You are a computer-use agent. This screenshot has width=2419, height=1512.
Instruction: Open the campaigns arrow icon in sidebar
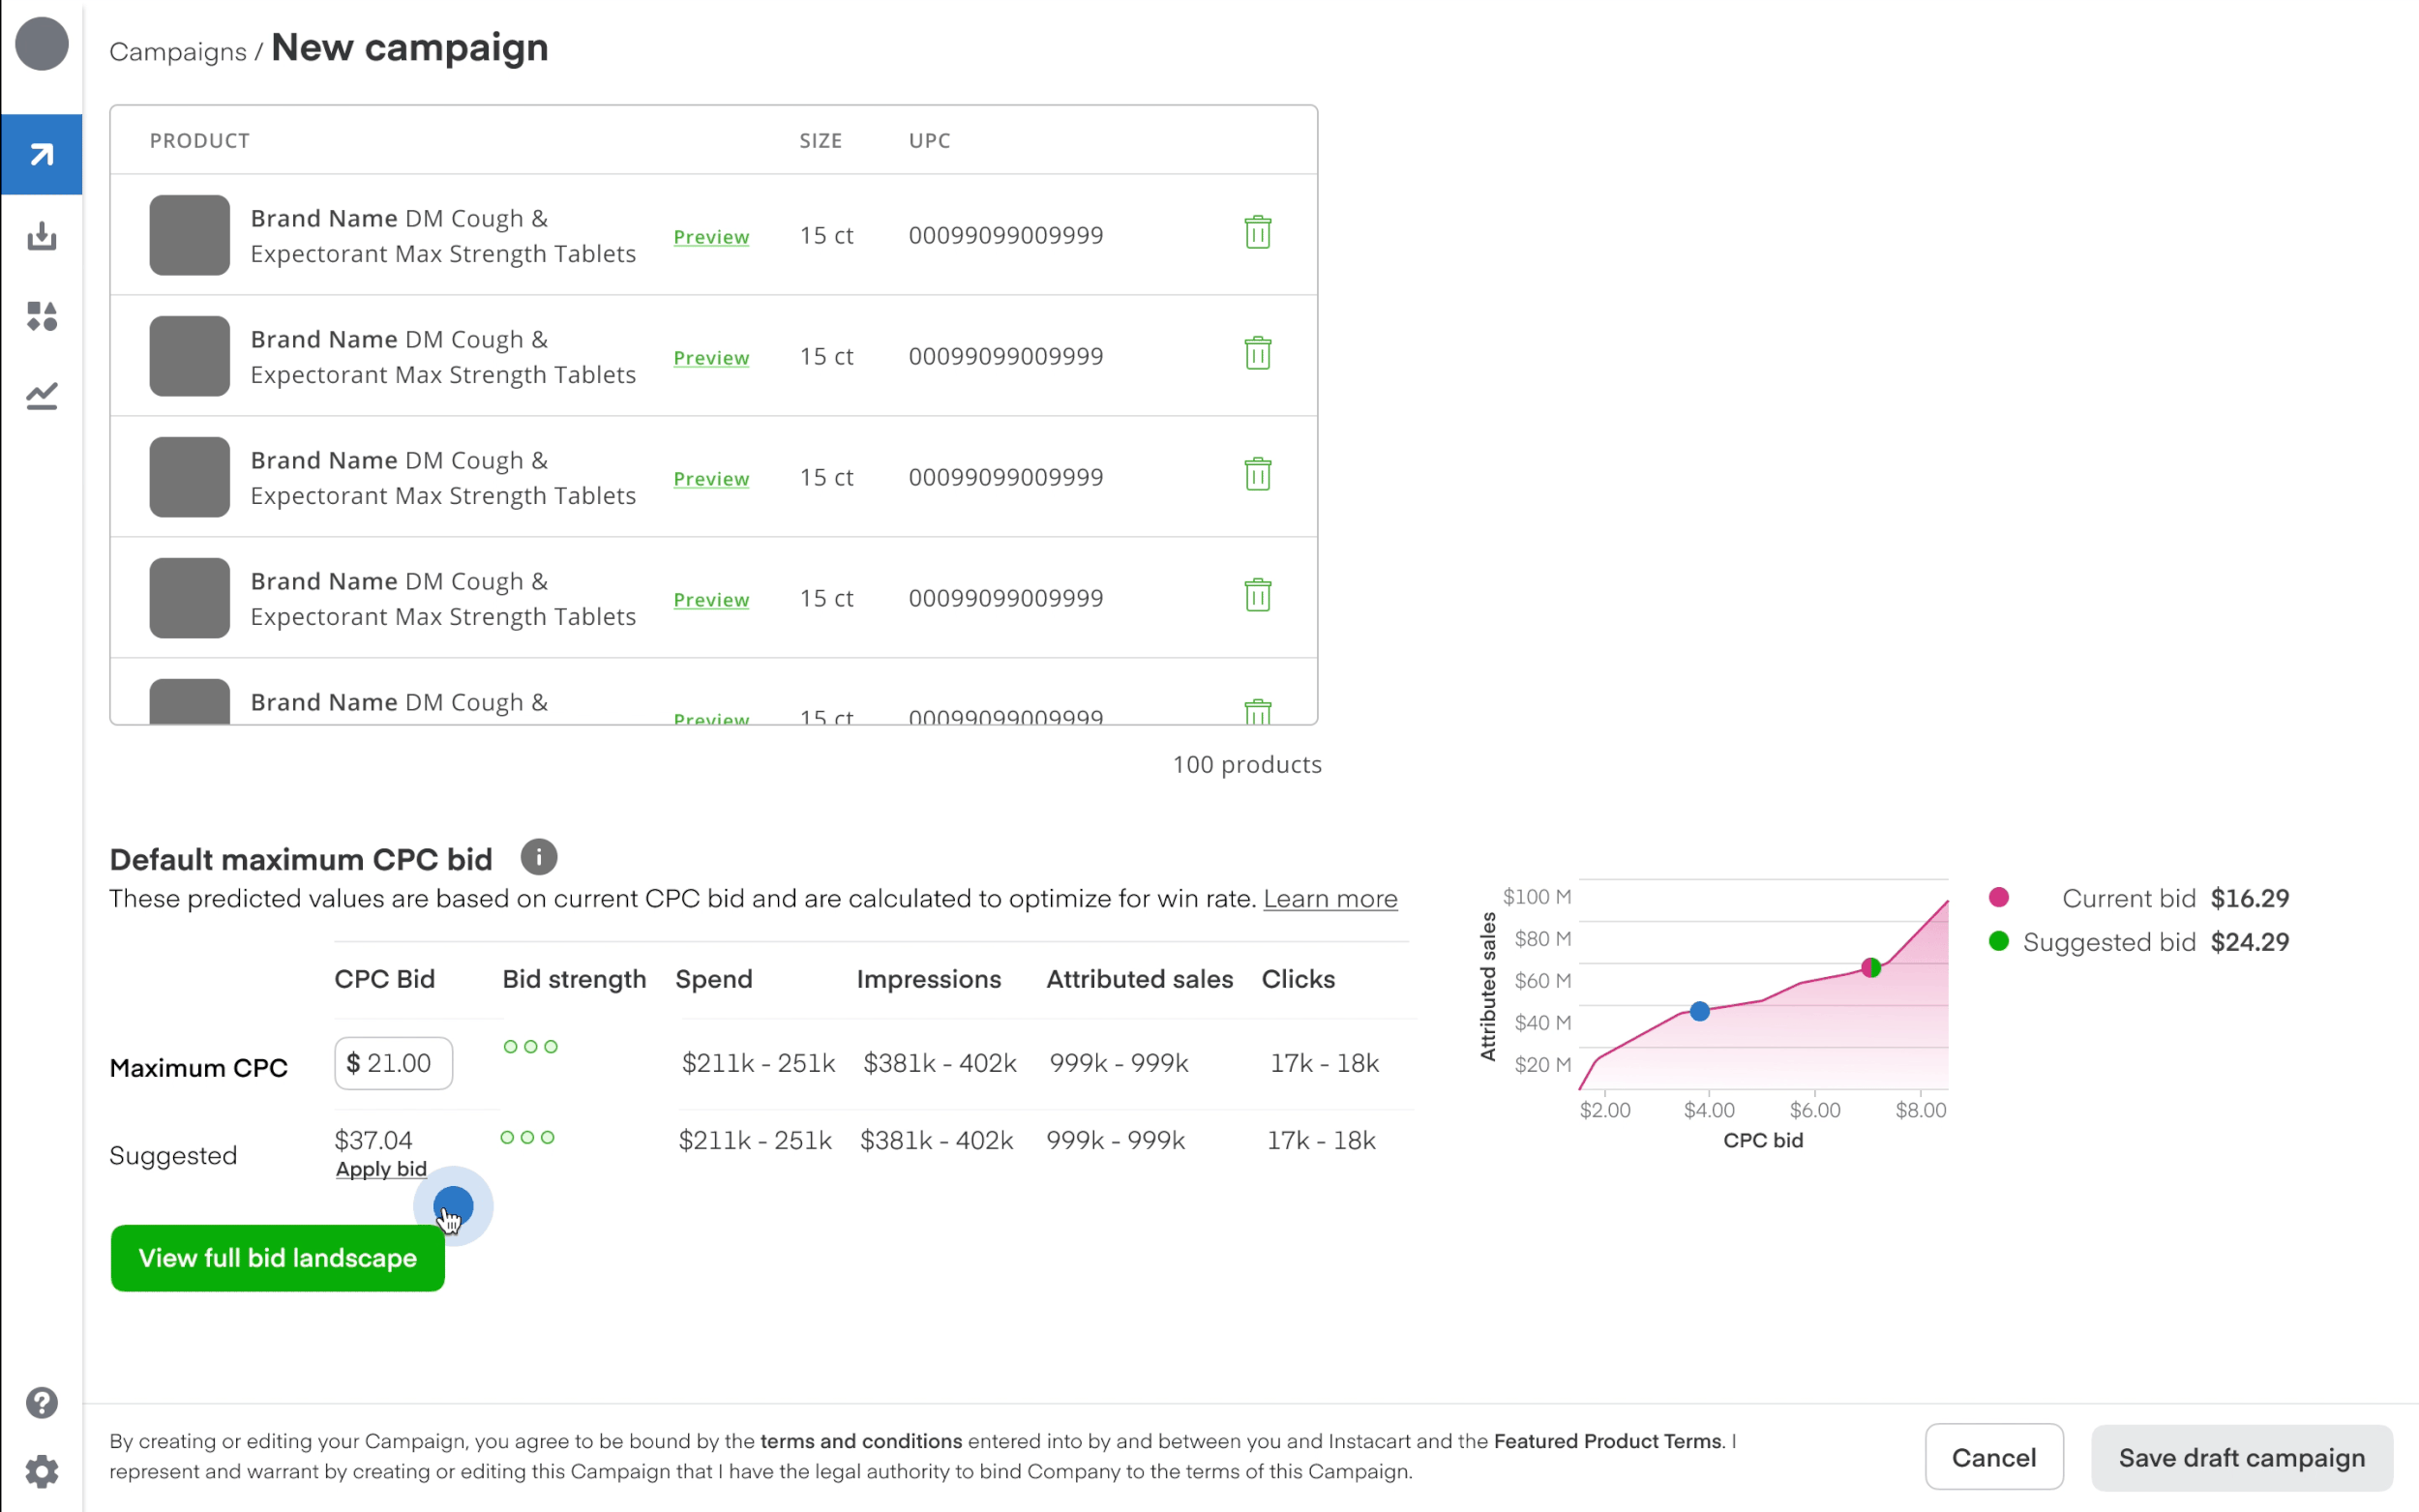[x=41, y=154]
